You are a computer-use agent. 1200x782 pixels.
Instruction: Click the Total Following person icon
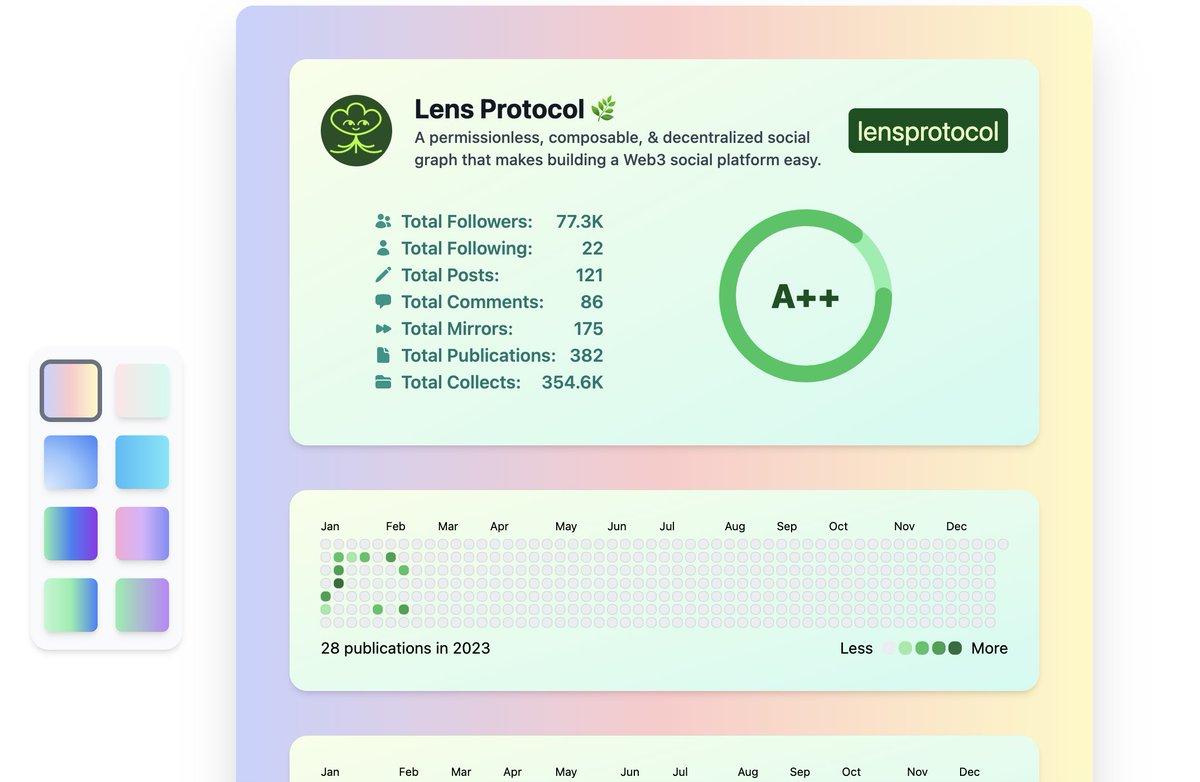pos(383,248)
